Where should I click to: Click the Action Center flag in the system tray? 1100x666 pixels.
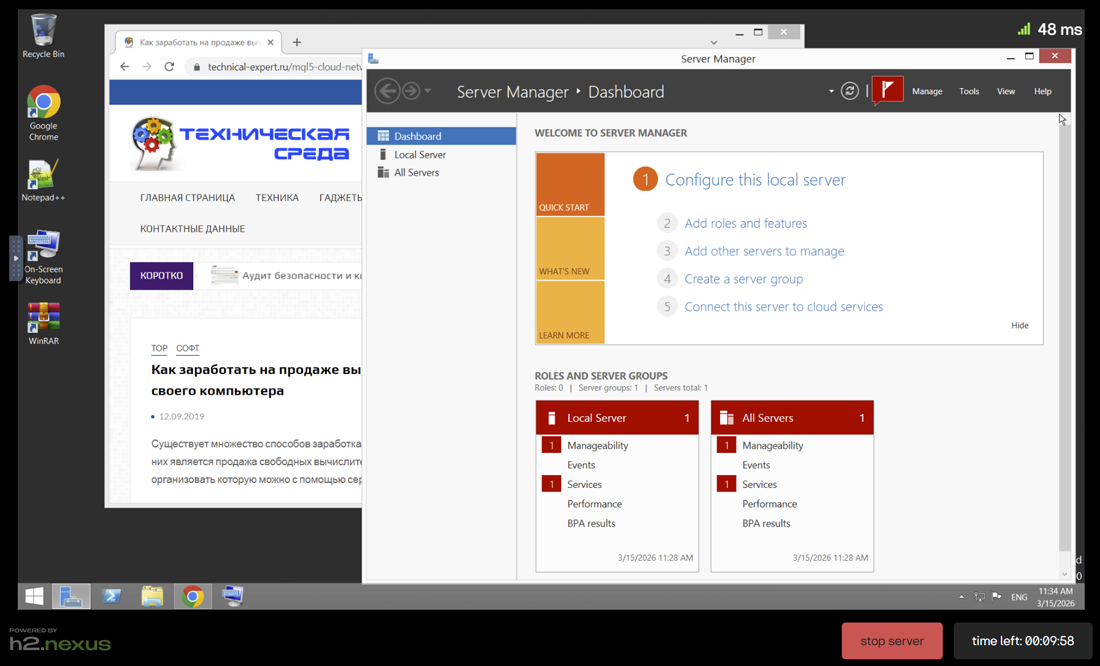coord(996,596)
